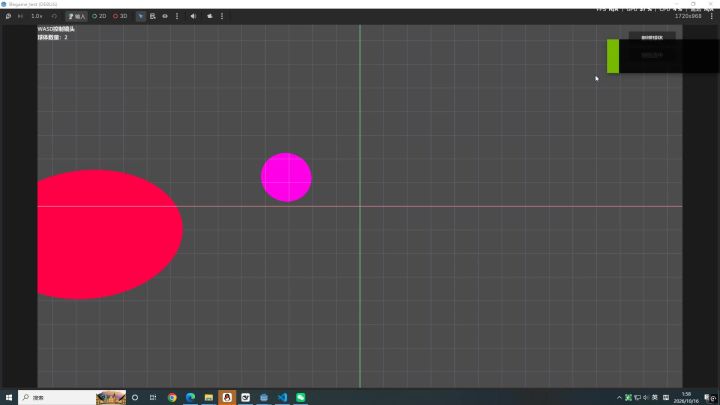Open the embed options menu near 1720x968
The width and height of the screenshot is (720, 405).
pos(712,16)
